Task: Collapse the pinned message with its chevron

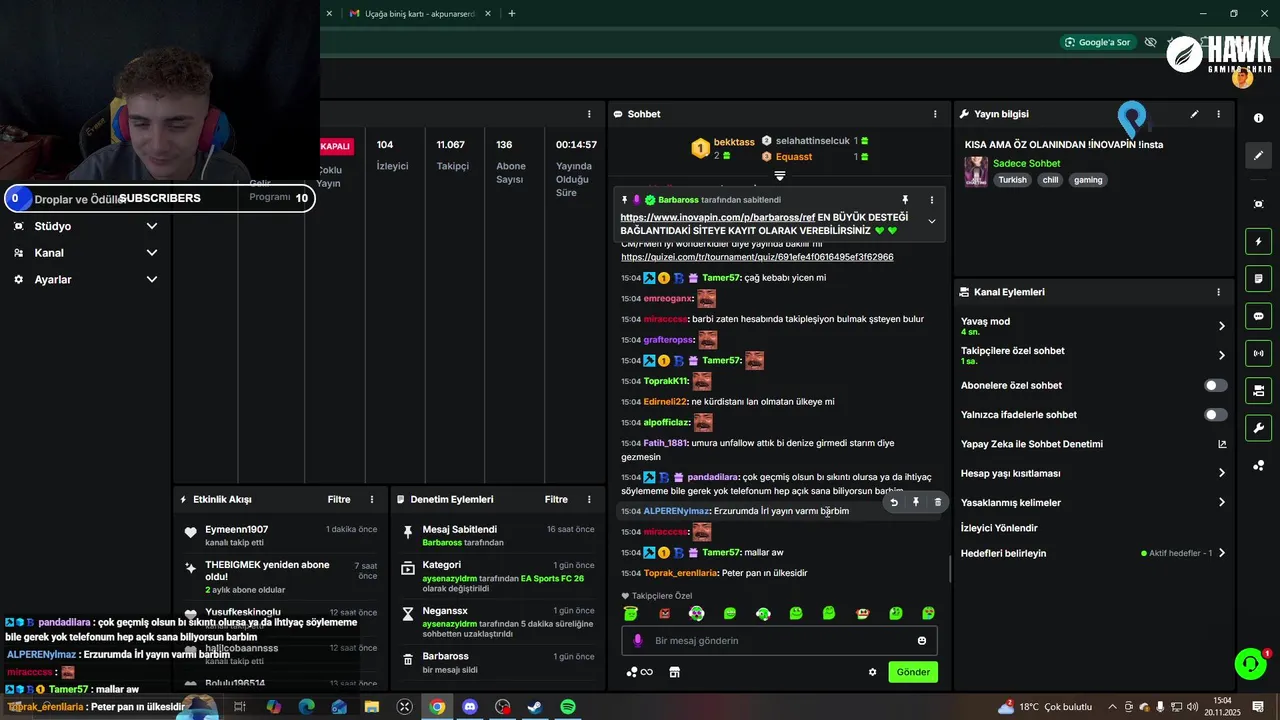Action: 932,221
